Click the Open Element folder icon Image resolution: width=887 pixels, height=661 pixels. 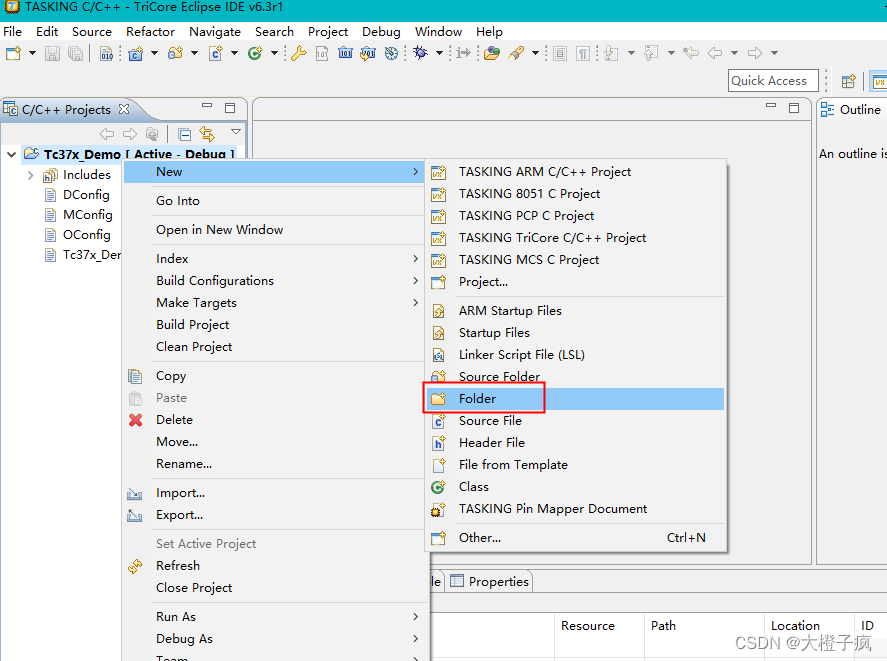(x=492, y=53)
